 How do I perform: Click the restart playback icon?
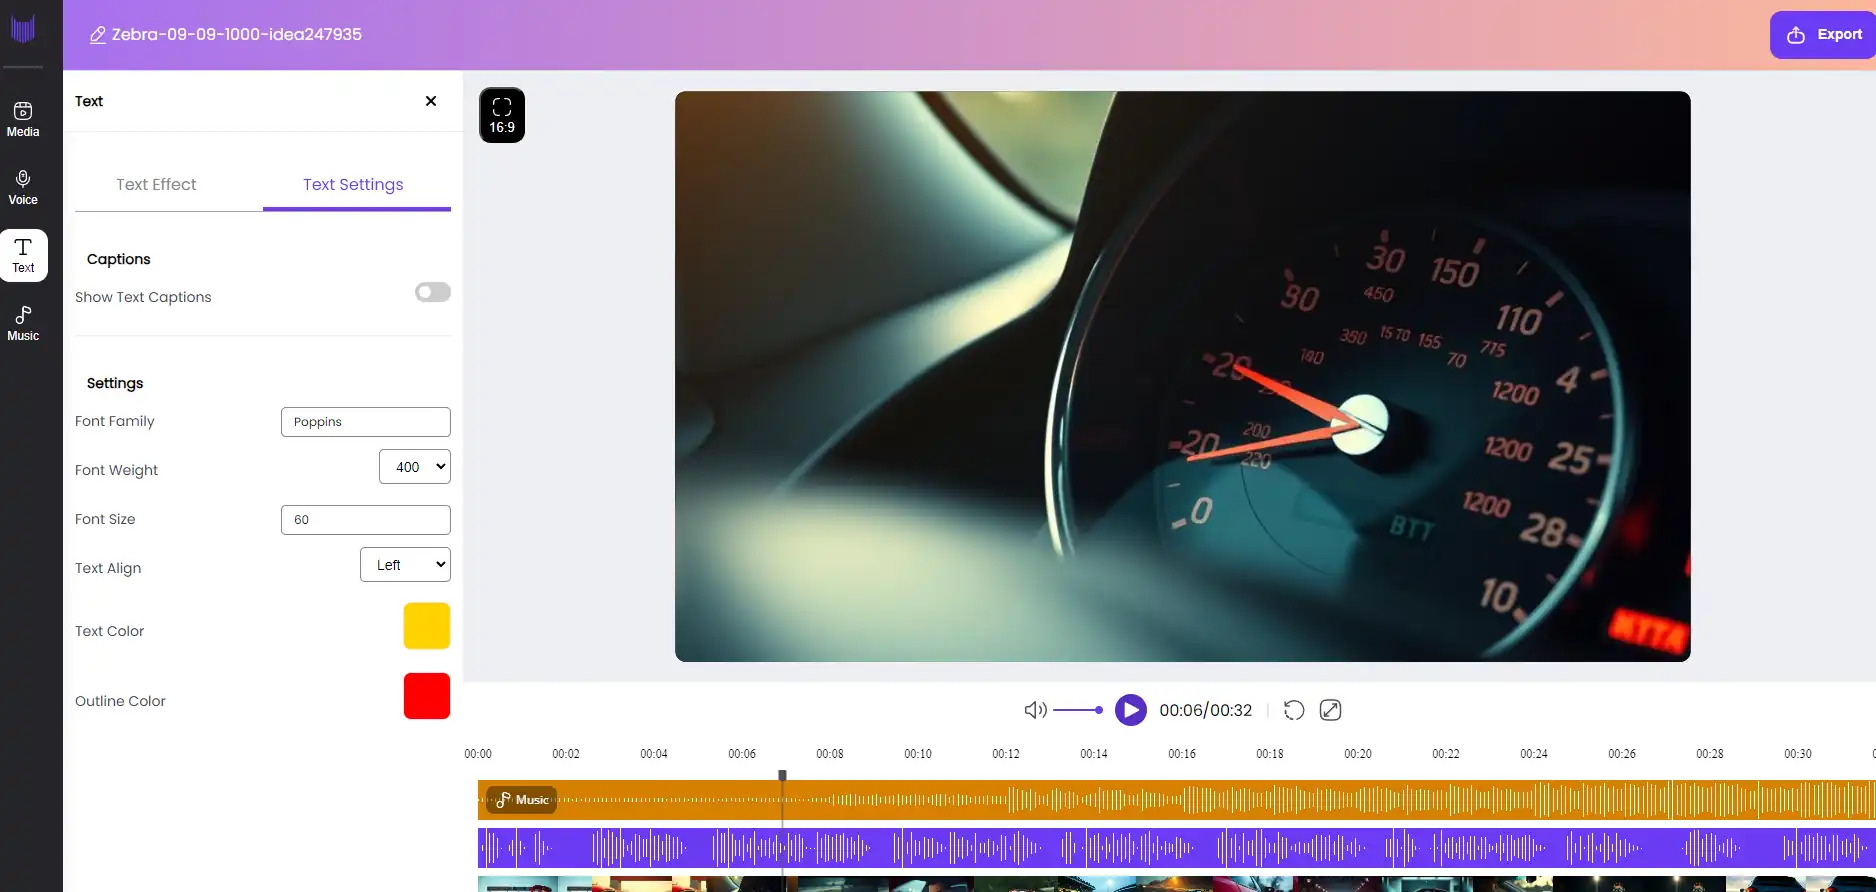tap(1294, 710)
